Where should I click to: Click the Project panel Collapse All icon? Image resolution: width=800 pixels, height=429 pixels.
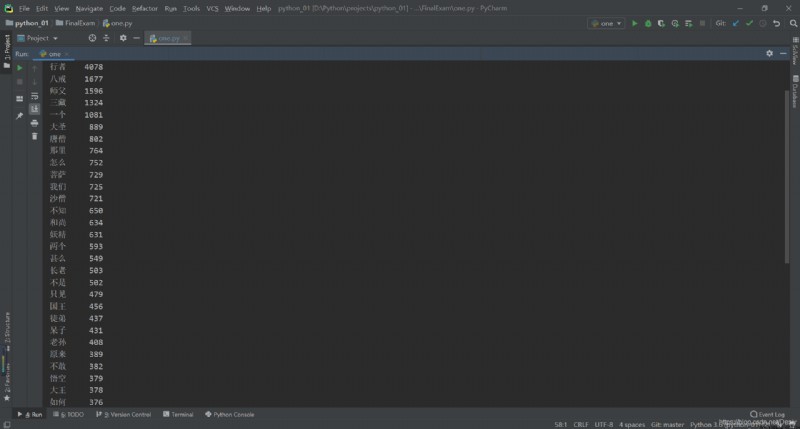(x=106, y=38)
